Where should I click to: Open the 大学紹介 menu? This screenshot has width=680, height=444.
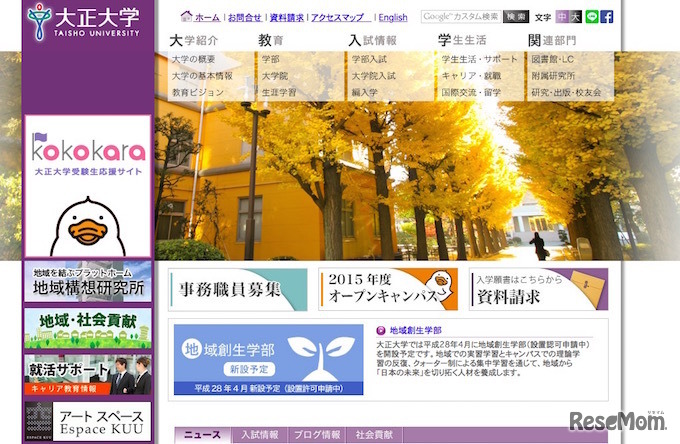click(194, 40)
